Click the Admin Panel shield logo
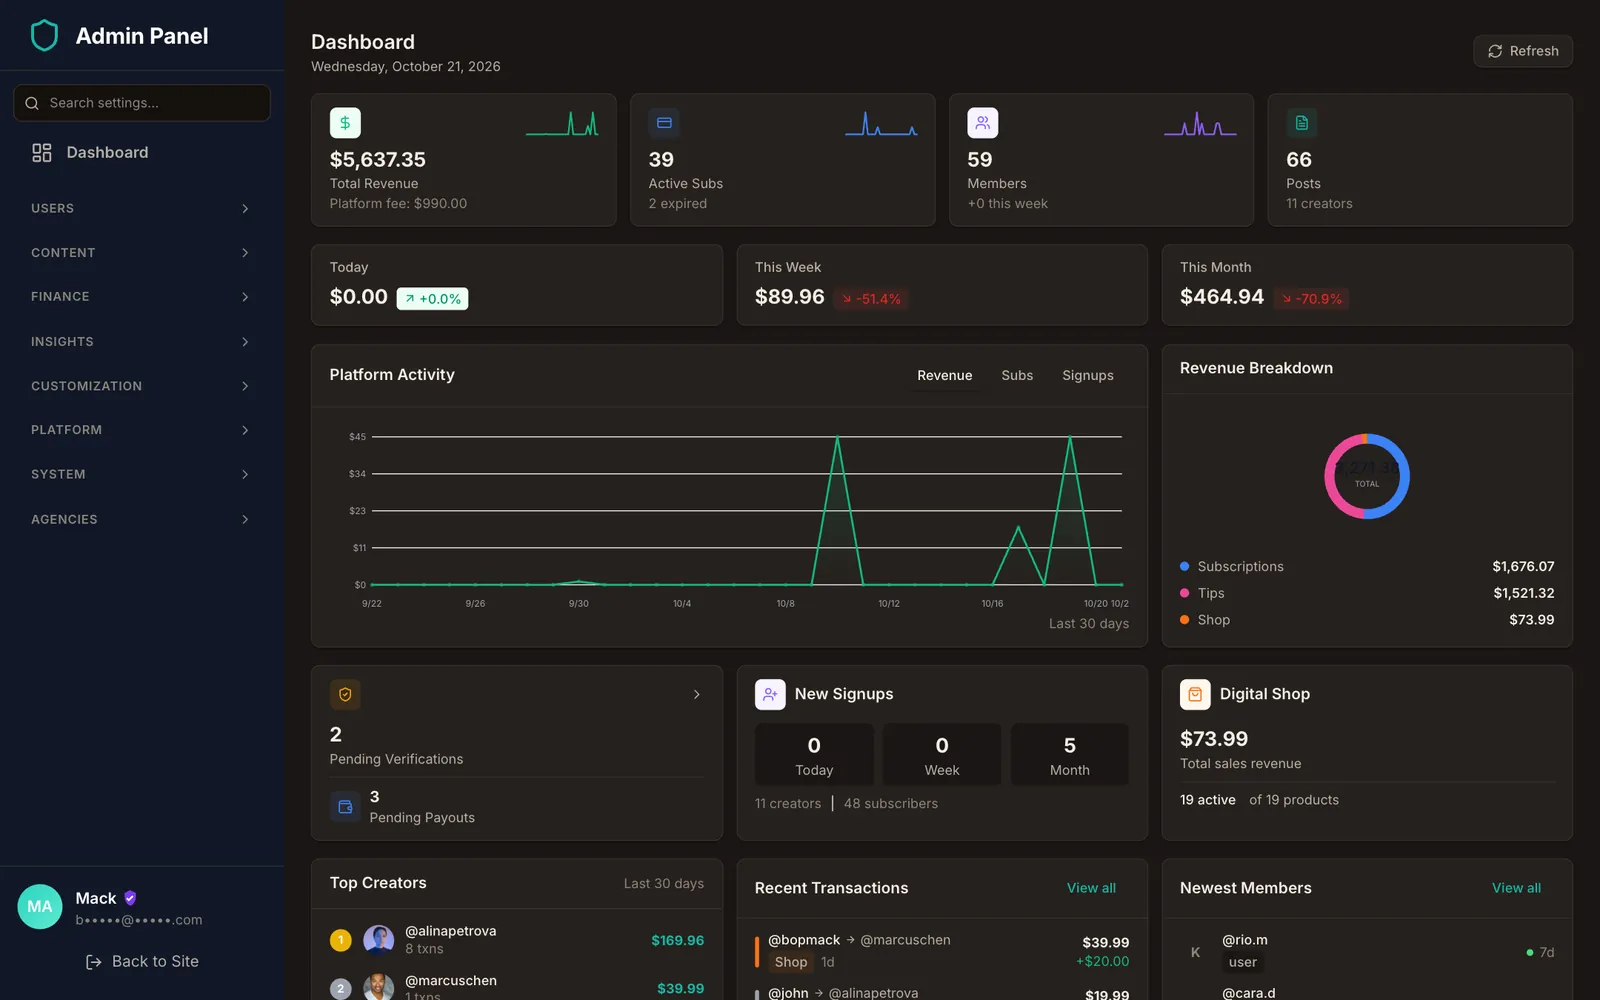 [44, 36]
